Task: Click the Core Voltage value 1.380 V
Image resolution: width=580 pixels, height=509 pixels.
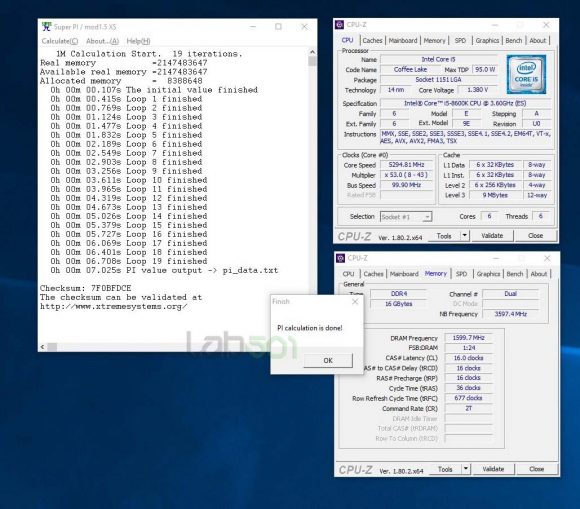Action: point(478,90)
